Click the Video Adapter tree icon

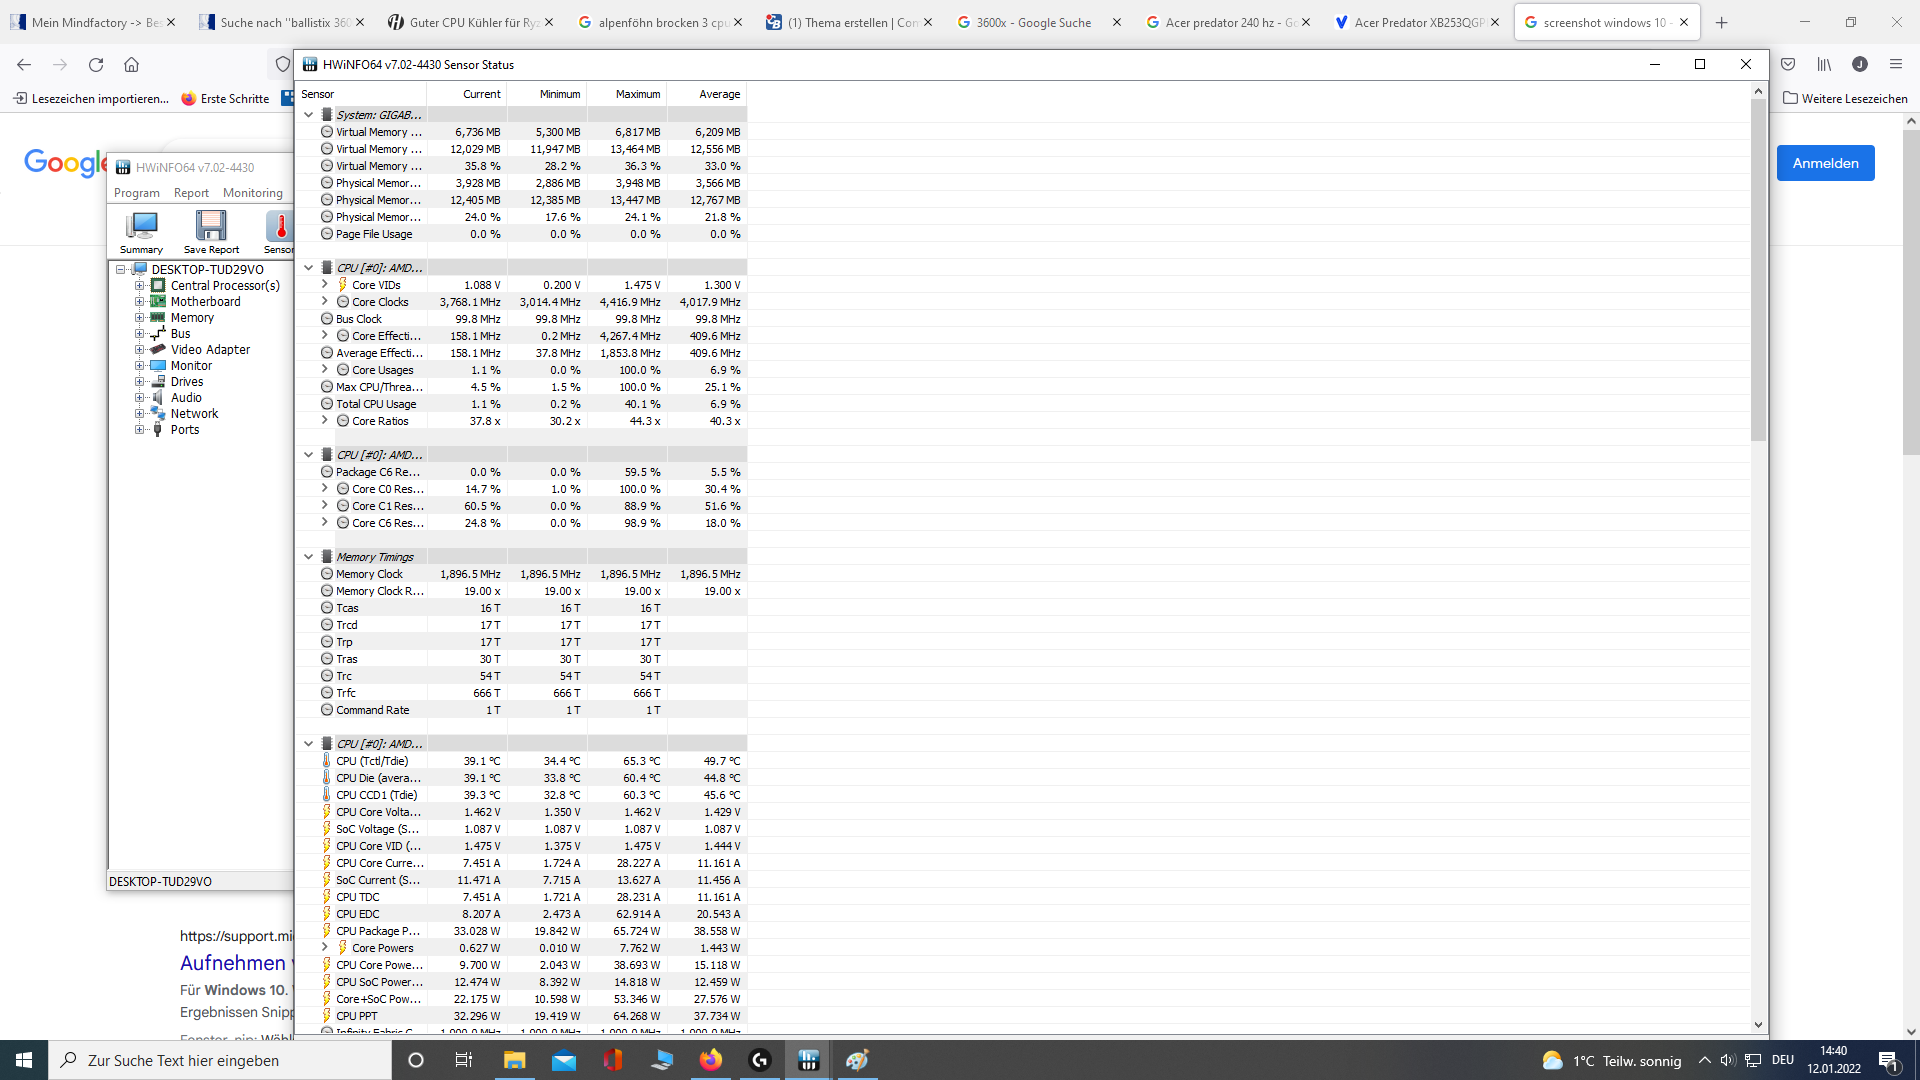point(158,350)
